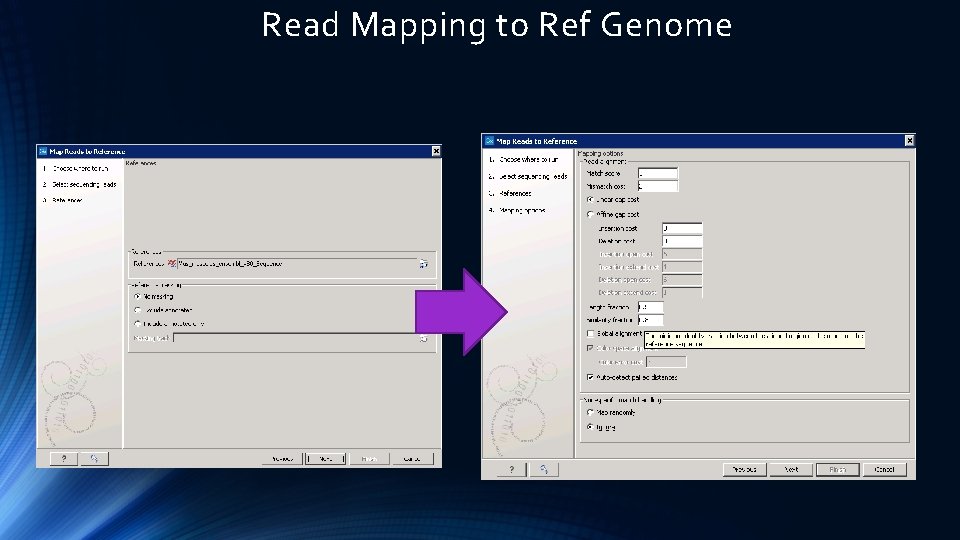Click the Deletion open cost field

point(682,280)
